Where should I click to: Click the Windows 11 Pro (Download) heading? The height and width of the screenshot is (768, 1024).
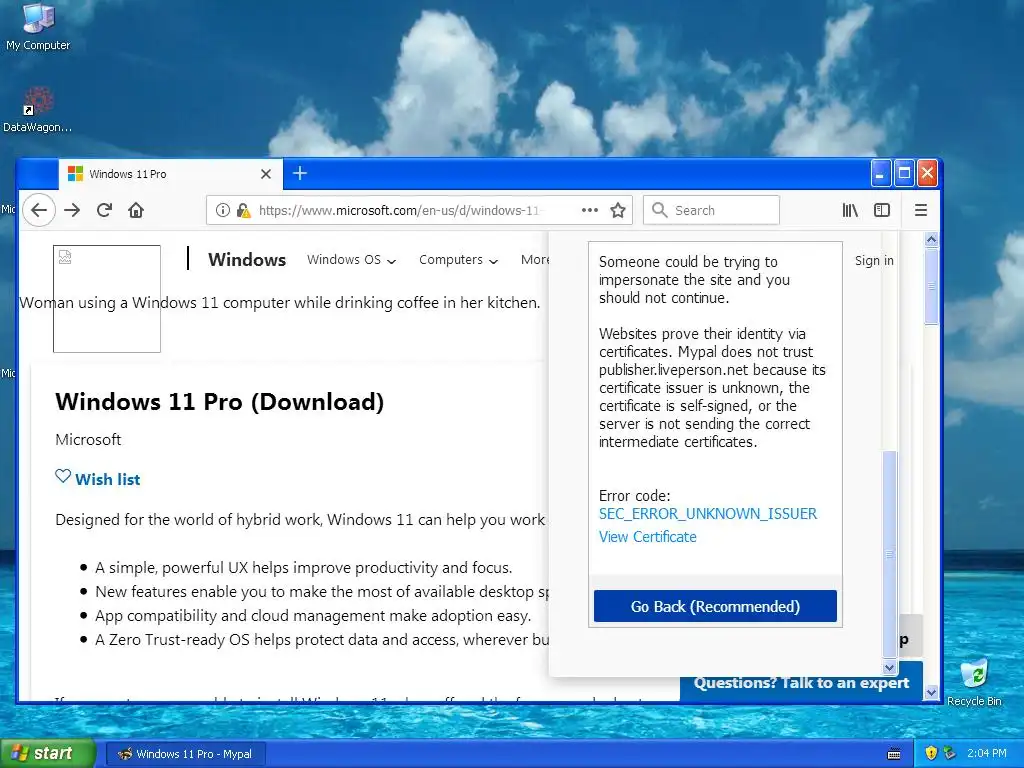(x=219, y=402)
